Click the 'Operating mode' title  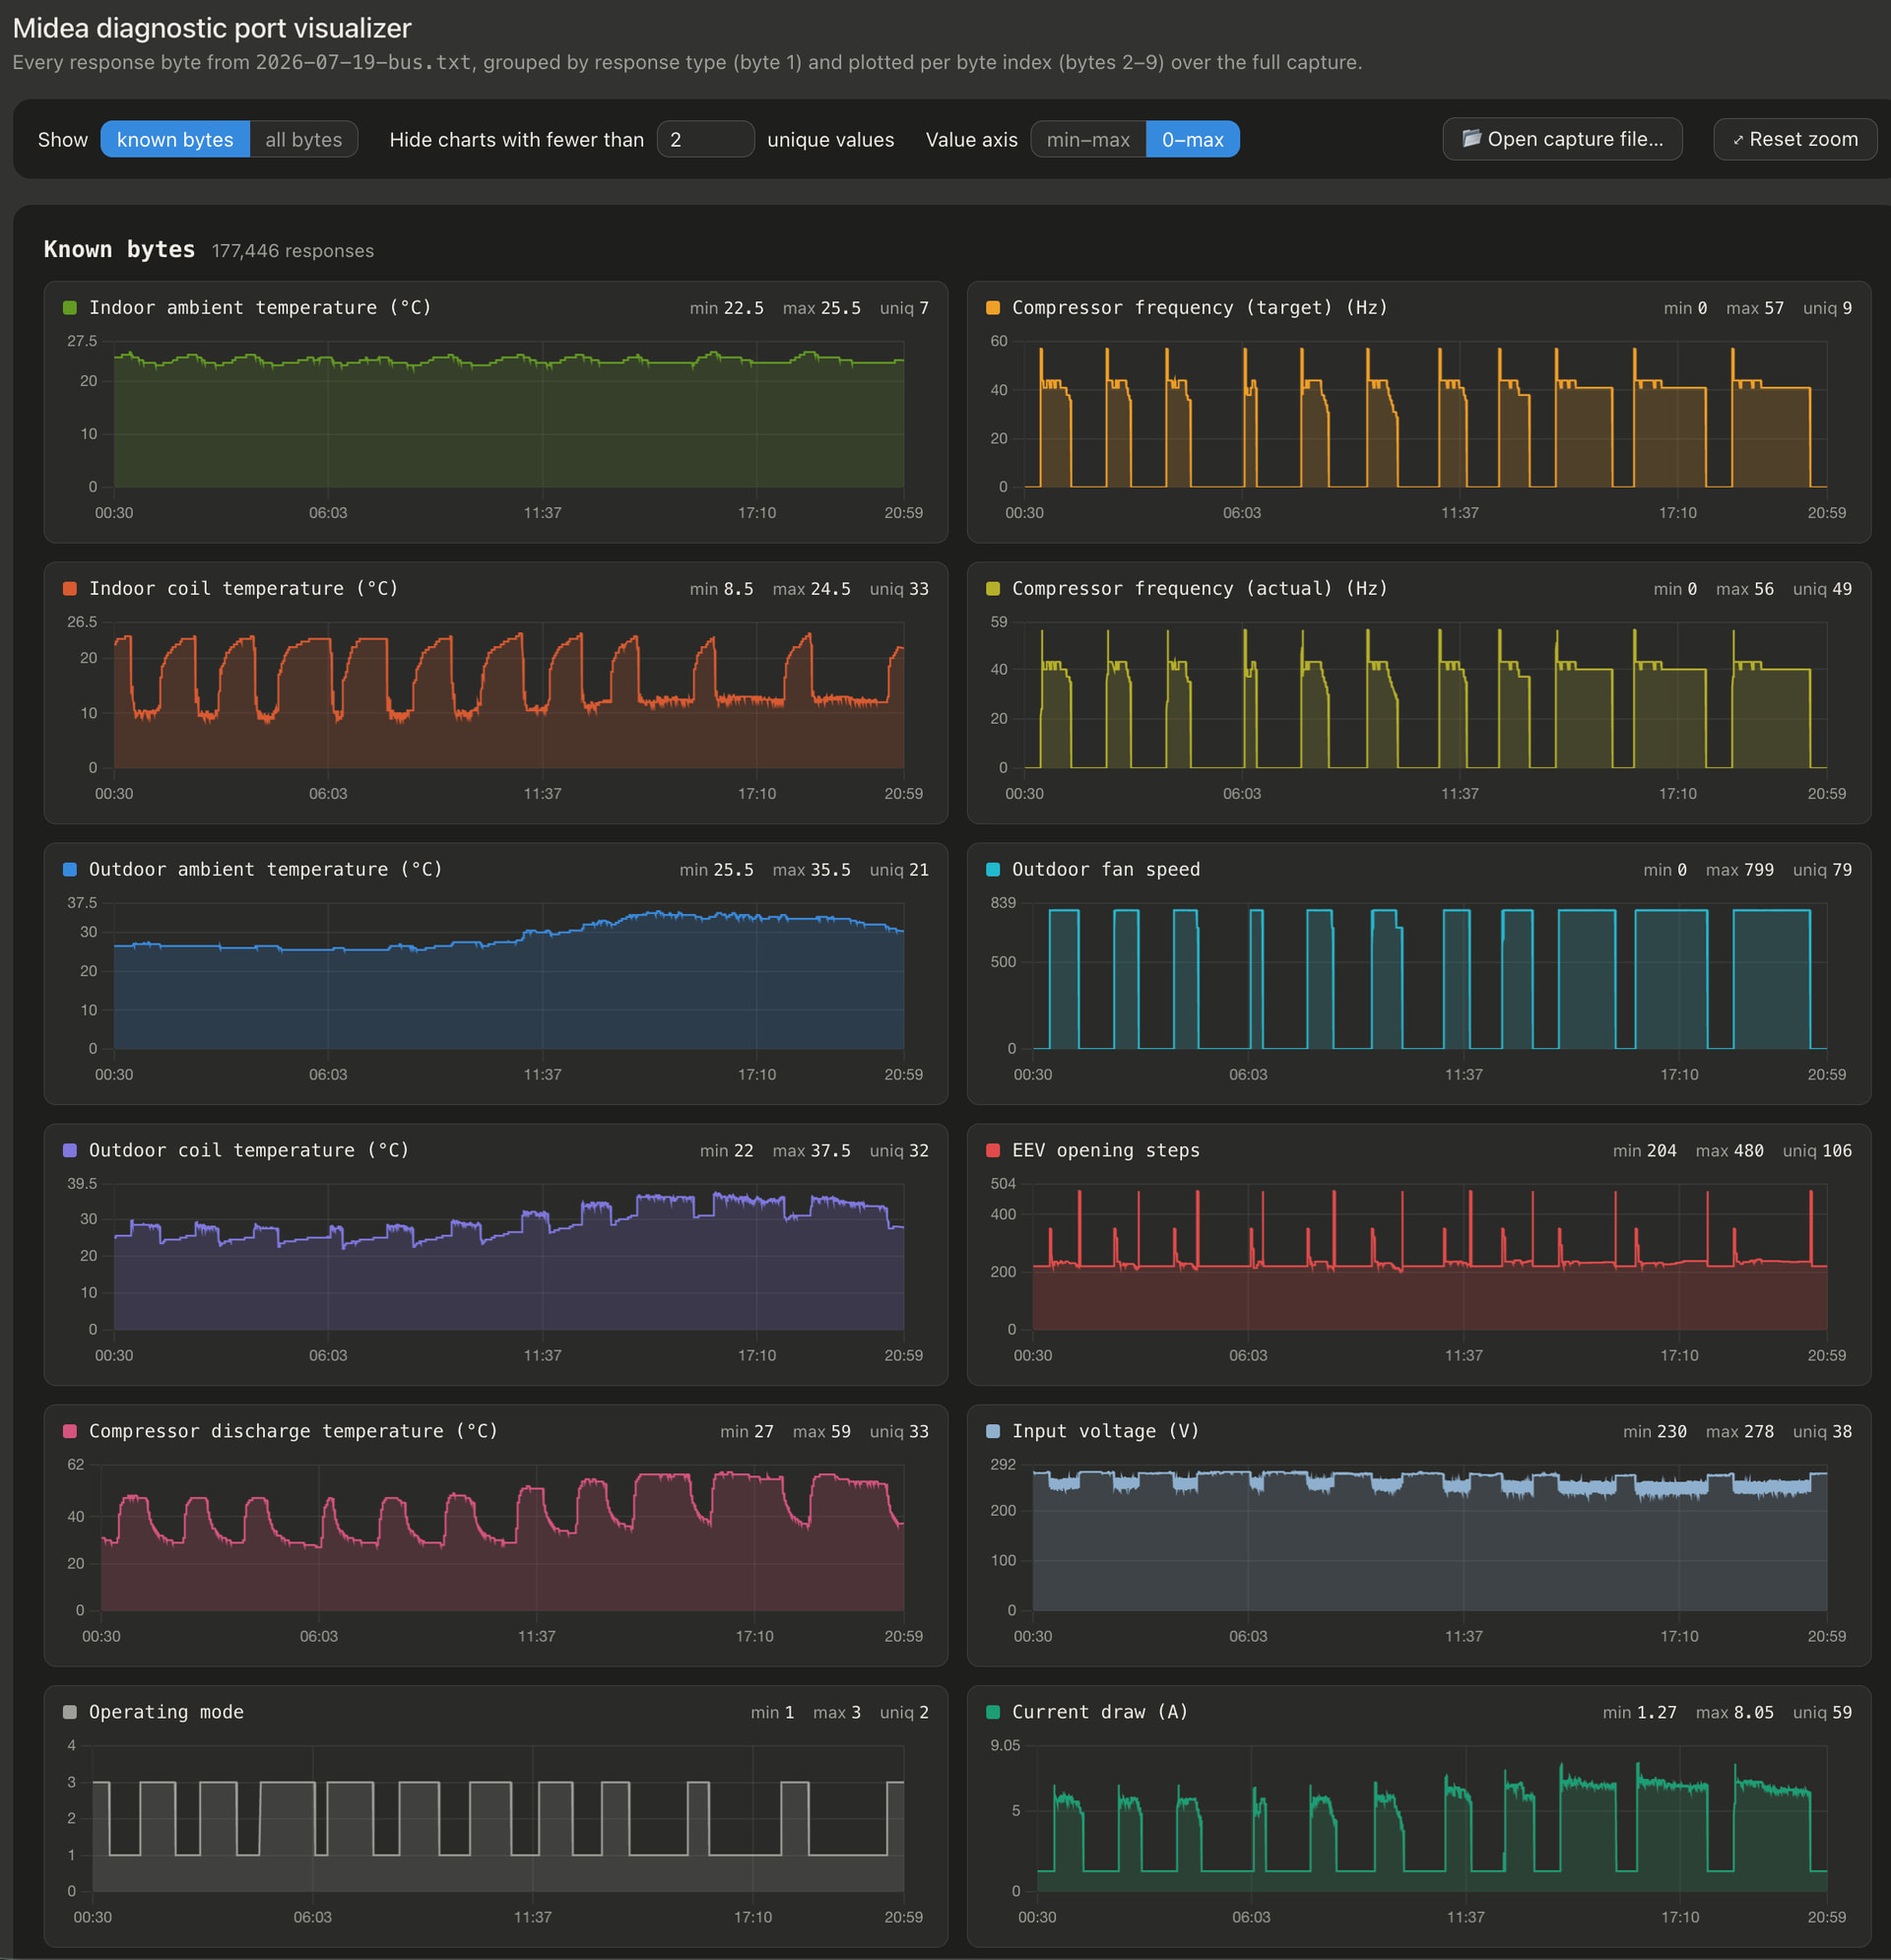pyautogui.click(x=166, y=1713)
